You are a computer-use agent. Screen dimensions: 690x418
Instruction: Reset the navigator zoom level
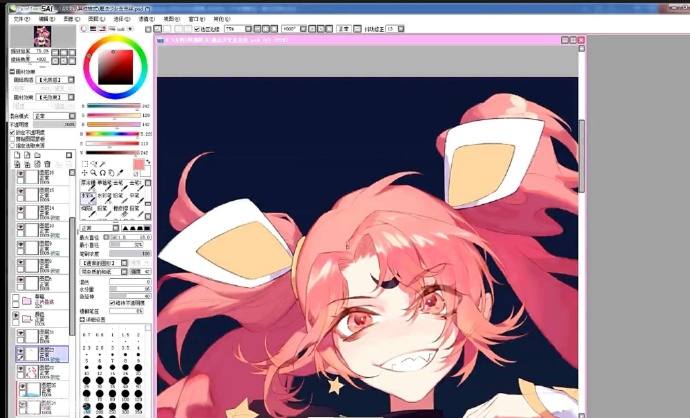[72, 52]
